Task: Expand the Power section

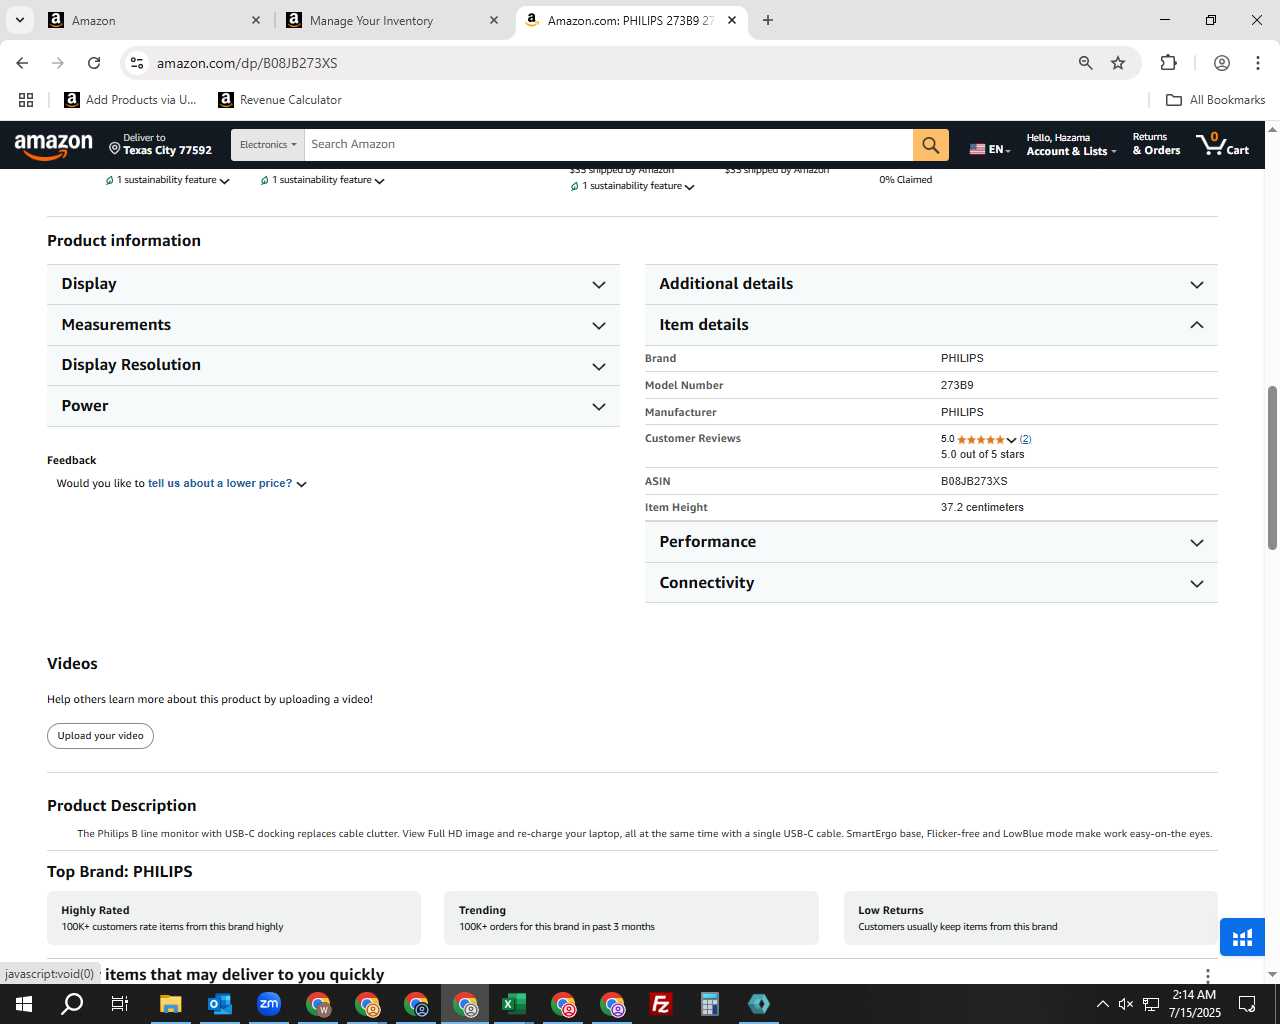Action: (333, 406)
